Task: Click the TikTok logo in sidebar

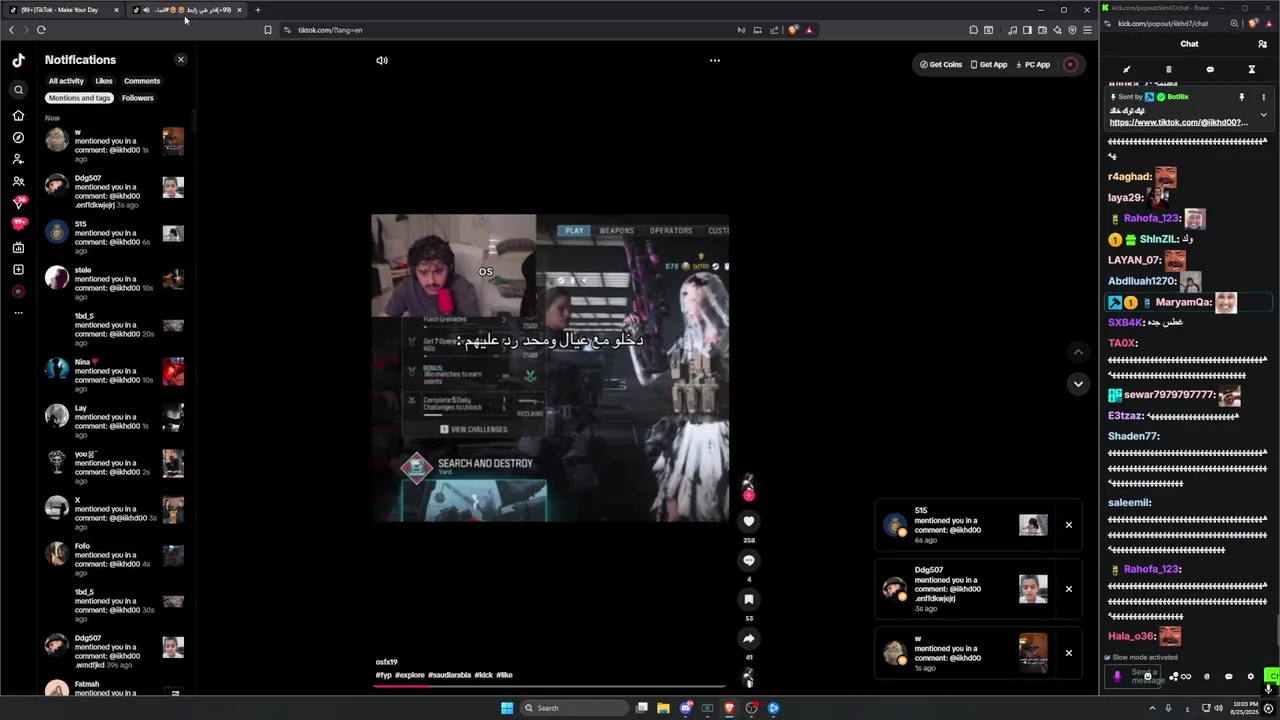Action: (18, 60)
